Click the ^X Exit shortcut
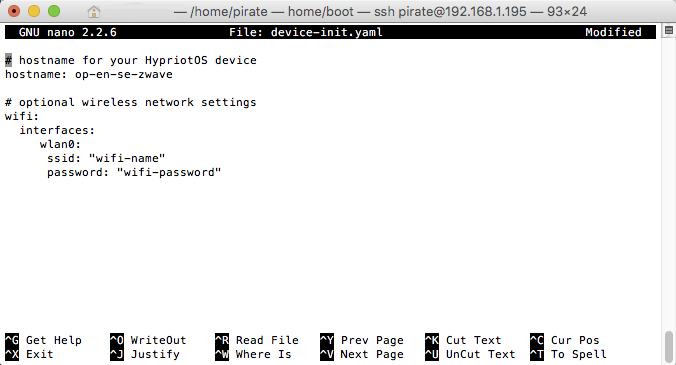This screenshot has height=365, width=676. [29, 354]
